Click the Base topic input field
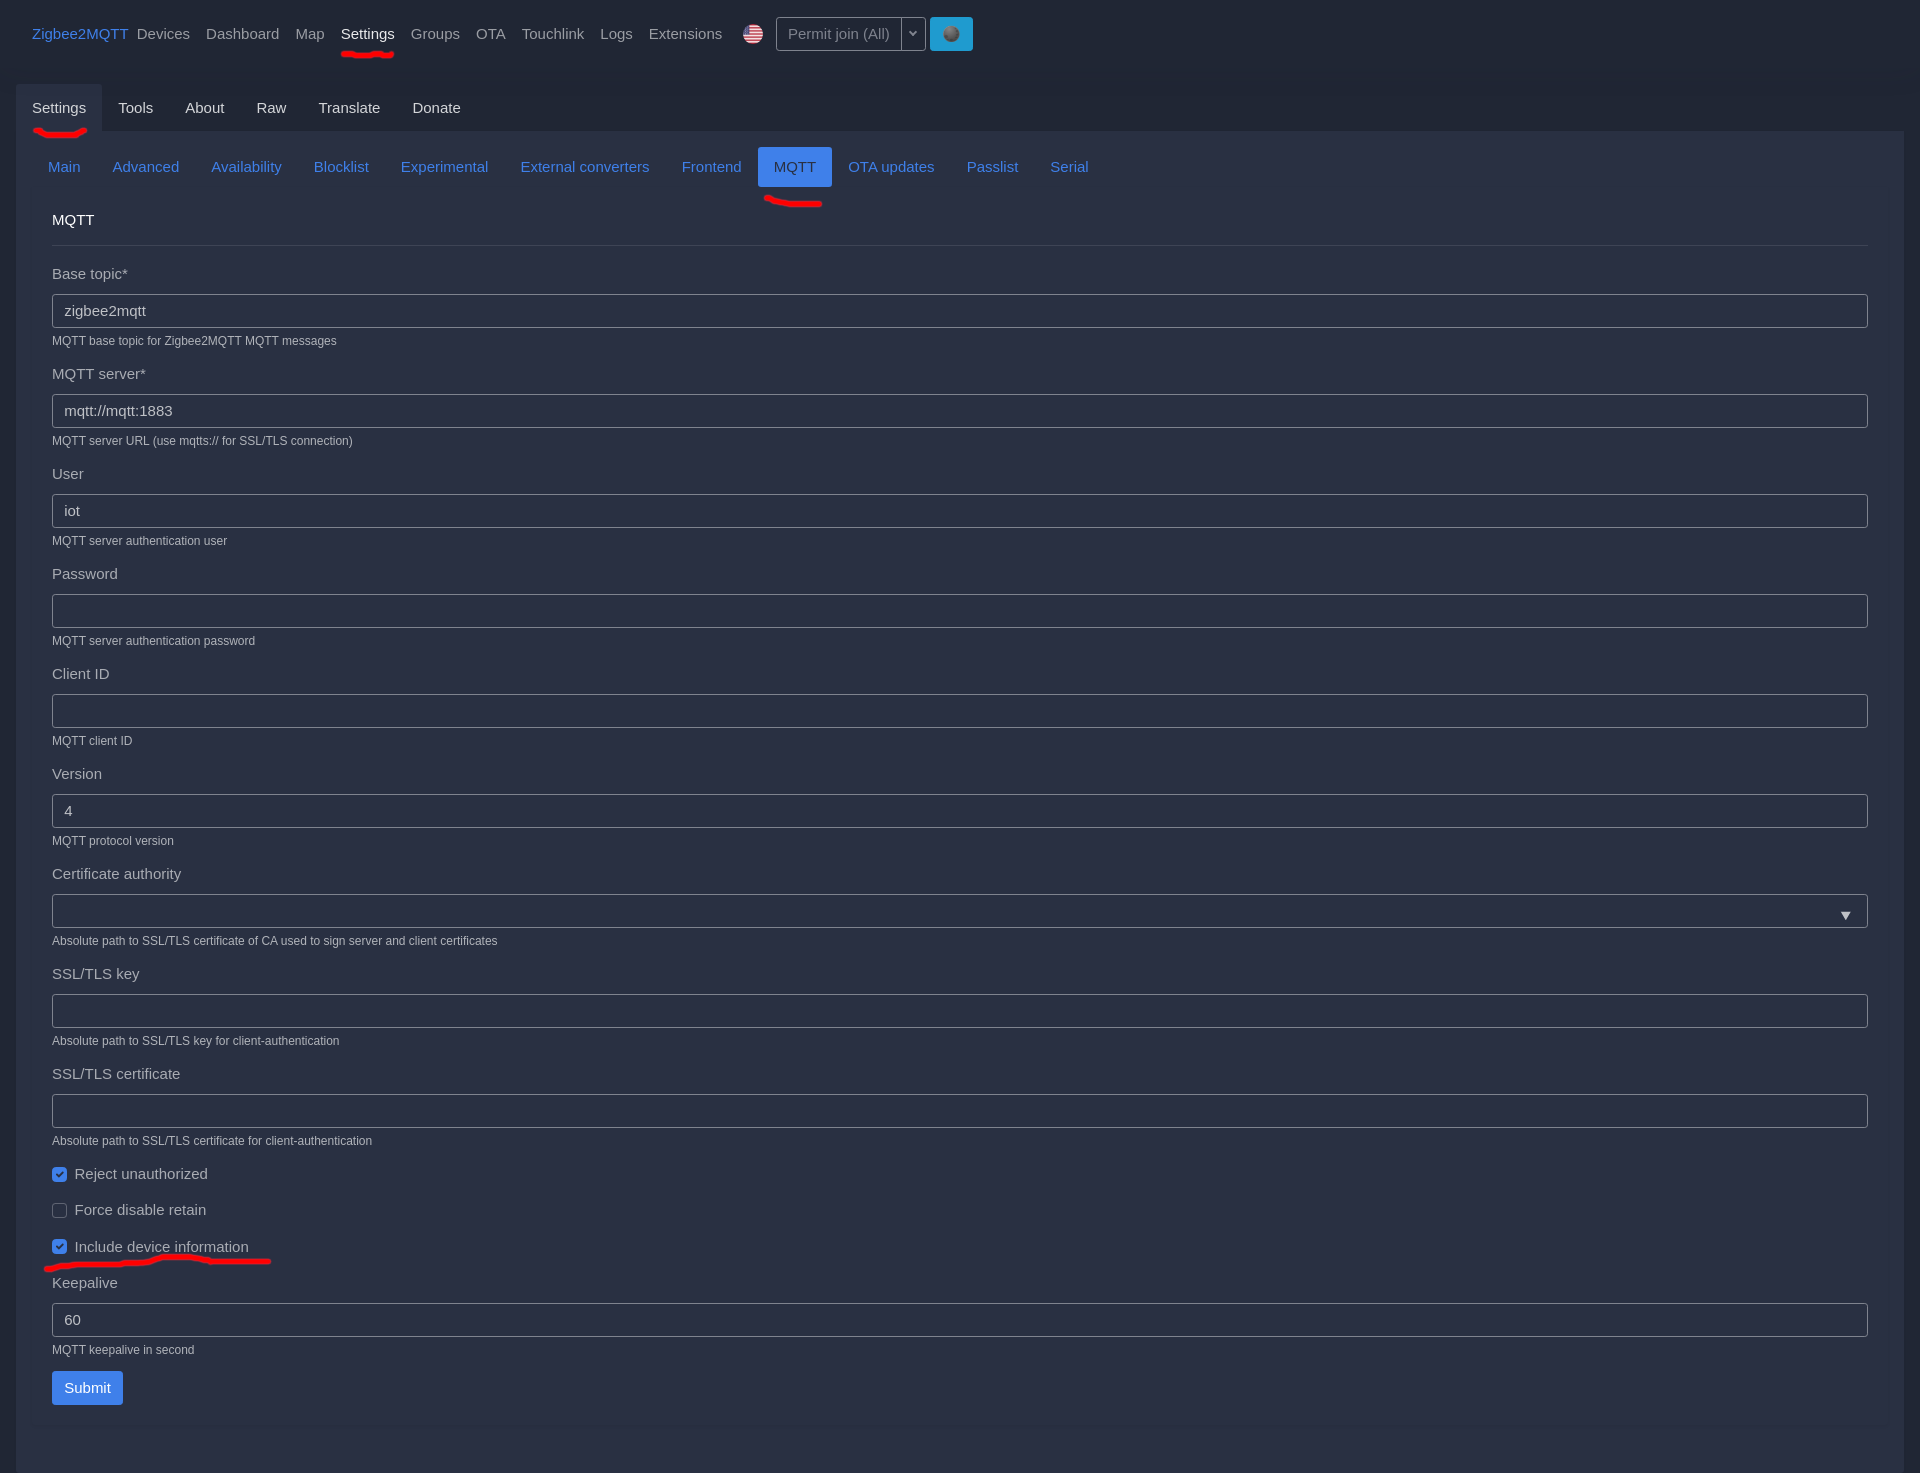The width and height of the screenshot is (1920, 1473). tap(959, 311)
